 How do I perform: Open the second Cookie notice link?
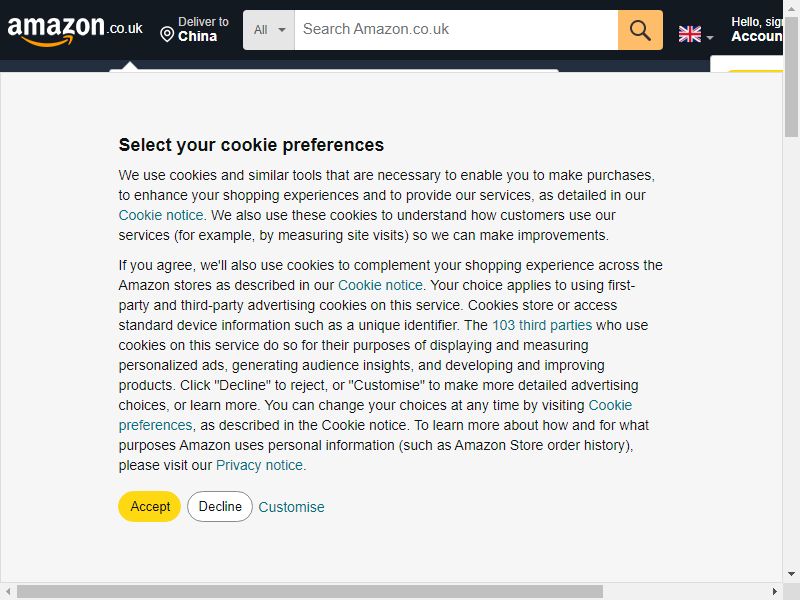tap(380, 285)
